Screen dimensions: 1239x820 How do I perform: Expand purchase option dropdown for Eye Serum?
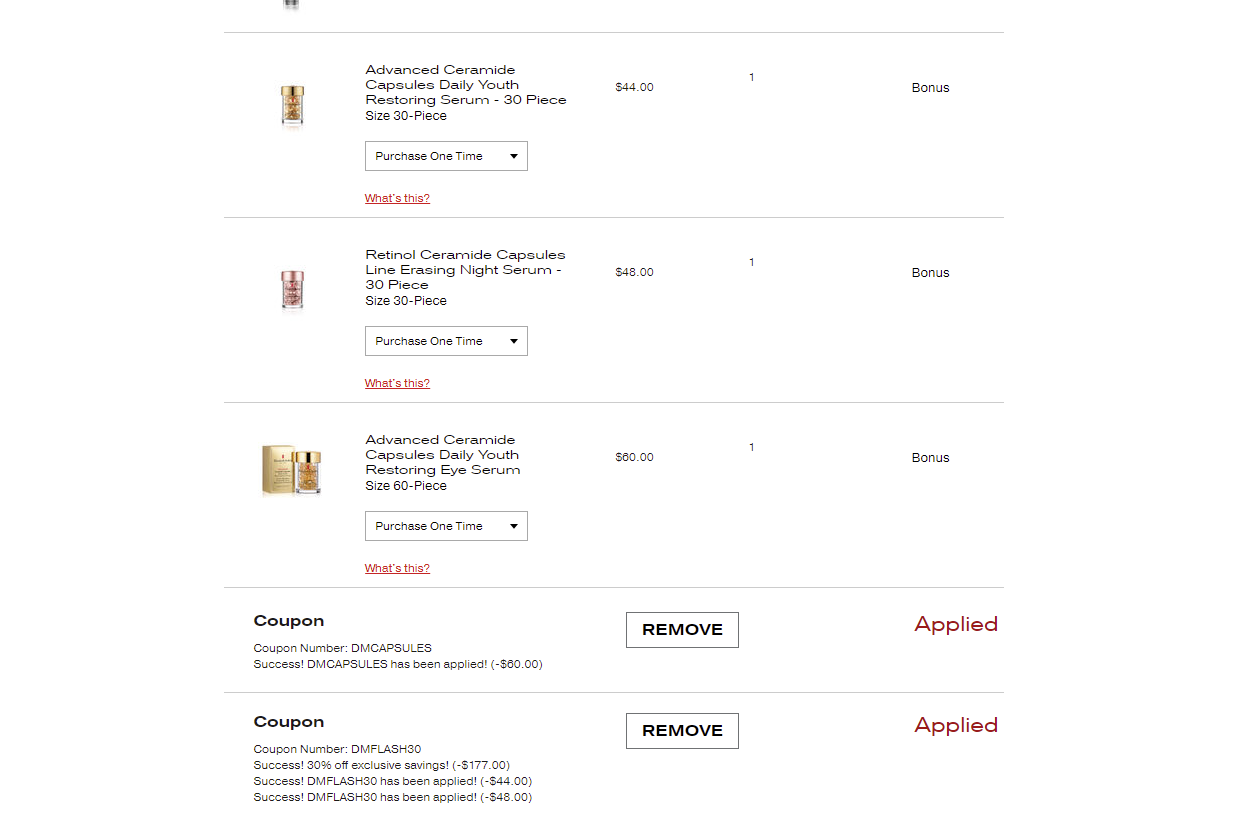(446, 526)
